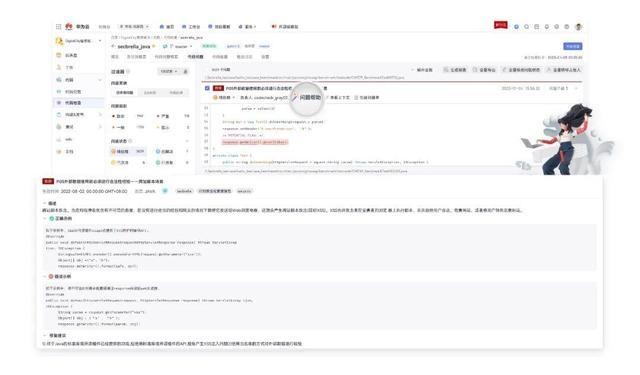Image resolution: width=640 pixels, height=375 pixels.
Task: Switch to the 概览 tab
Action: (115, 57)
